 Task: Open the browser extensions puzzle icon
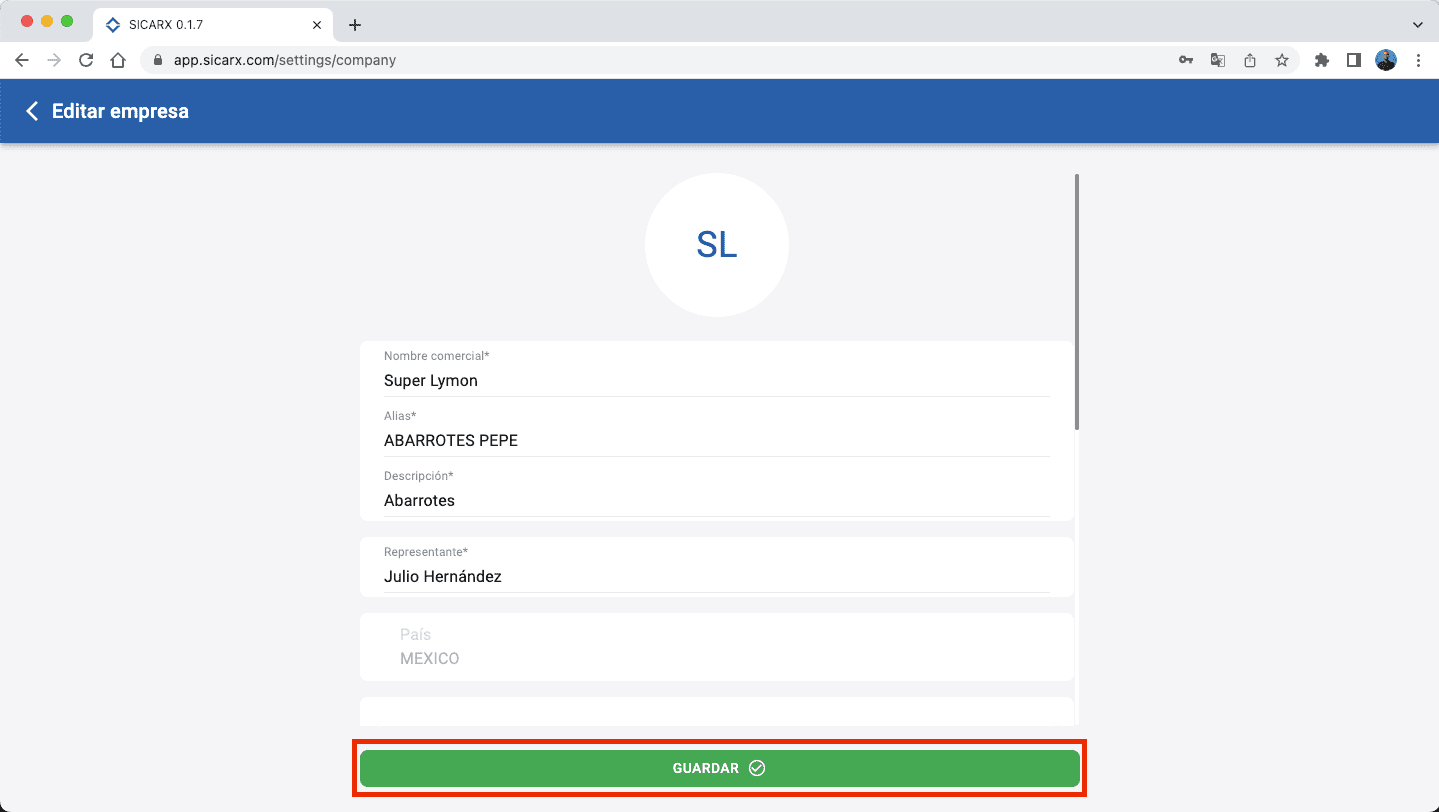[1321, 60]
